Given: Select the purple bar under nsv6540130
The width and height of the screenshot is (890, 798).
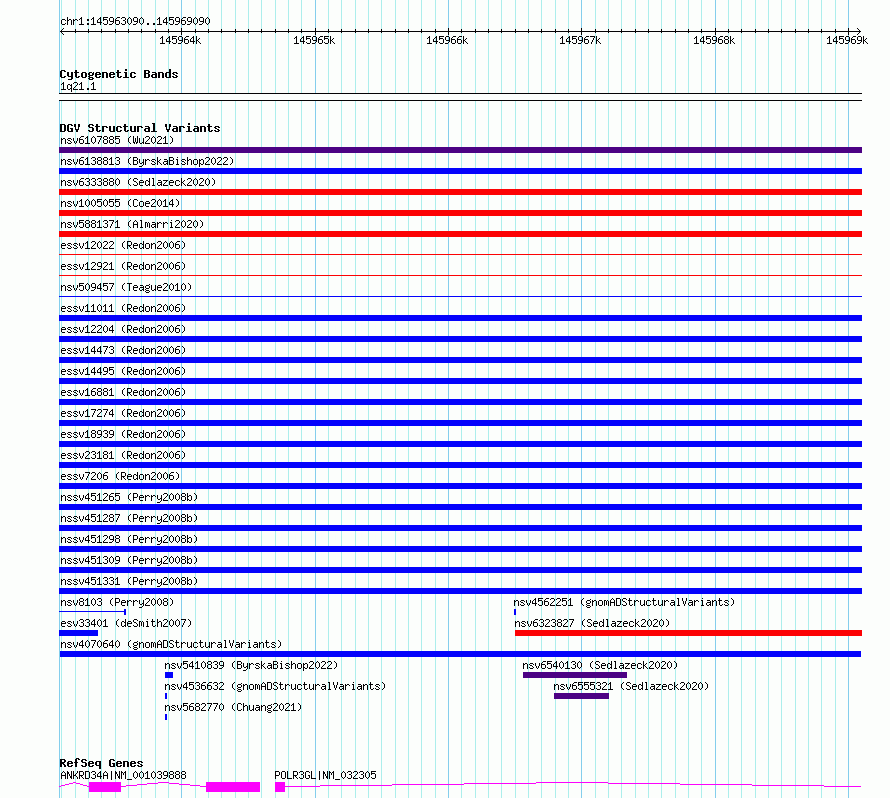Looking at the screenshot, I should 575,675.
